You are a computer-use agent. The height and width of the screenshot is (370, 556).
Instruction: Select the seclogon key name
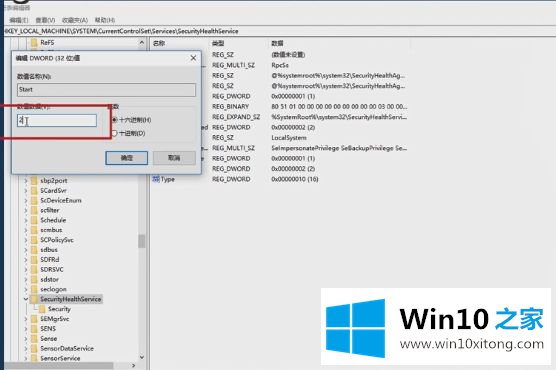pos(53,289)
